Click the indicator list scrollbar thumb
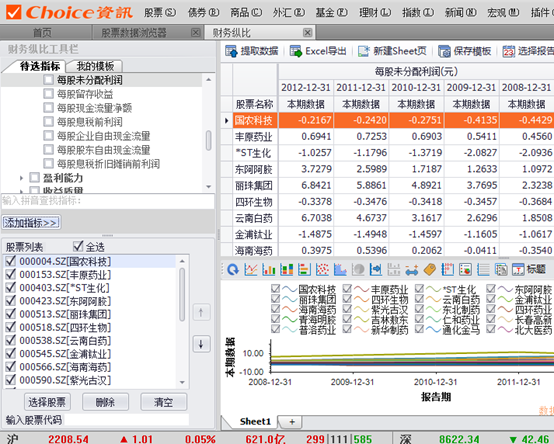Viewport: 554px width, 444px height. 208,140
